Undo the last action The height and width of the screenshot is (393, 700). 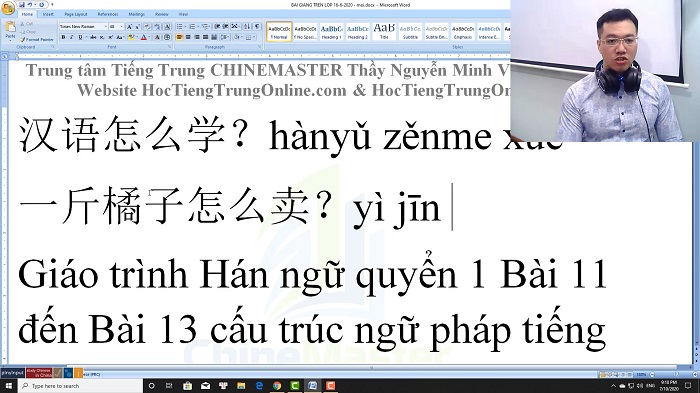point(30,4)
